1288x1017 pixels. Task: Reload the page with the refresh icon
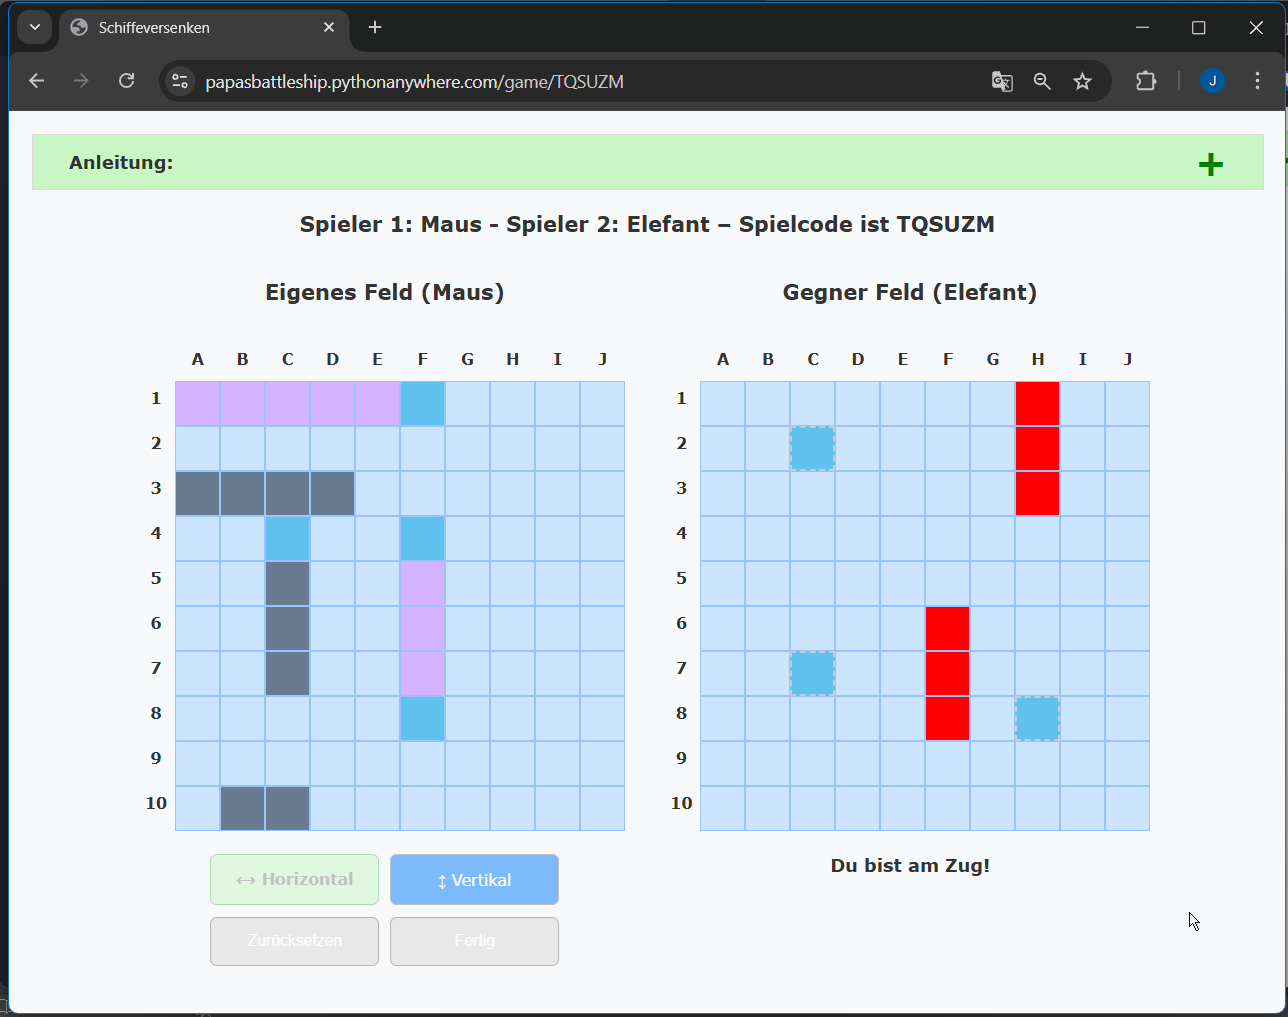pos(126,81)
